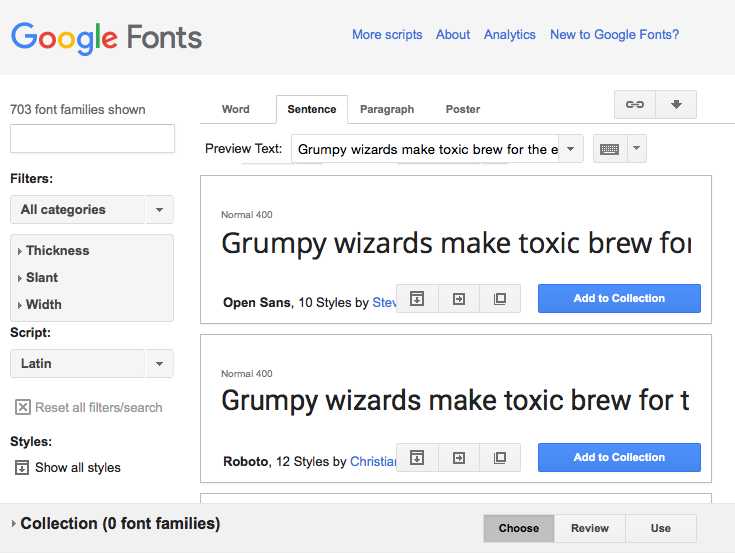
Task: Click 'Normal 400' label on Open Sans card
Action: (x=247, y=215)
